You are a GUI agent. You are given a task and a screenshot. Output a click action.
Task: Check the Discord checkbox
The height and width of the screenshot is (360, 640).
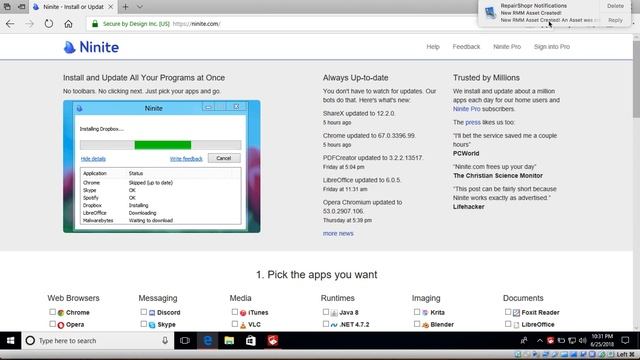[x=143, y=312]
